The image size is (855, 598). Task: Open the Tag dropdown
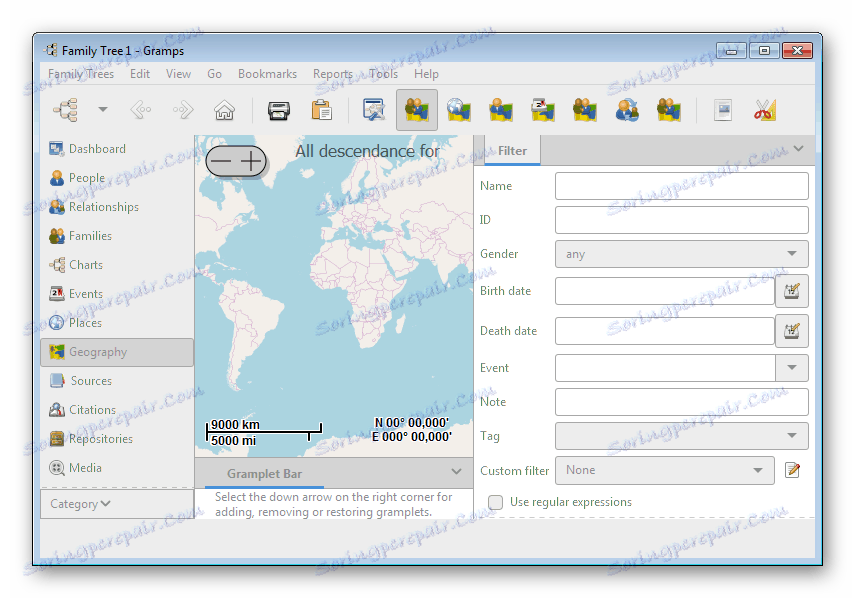(x=682, y=436)
